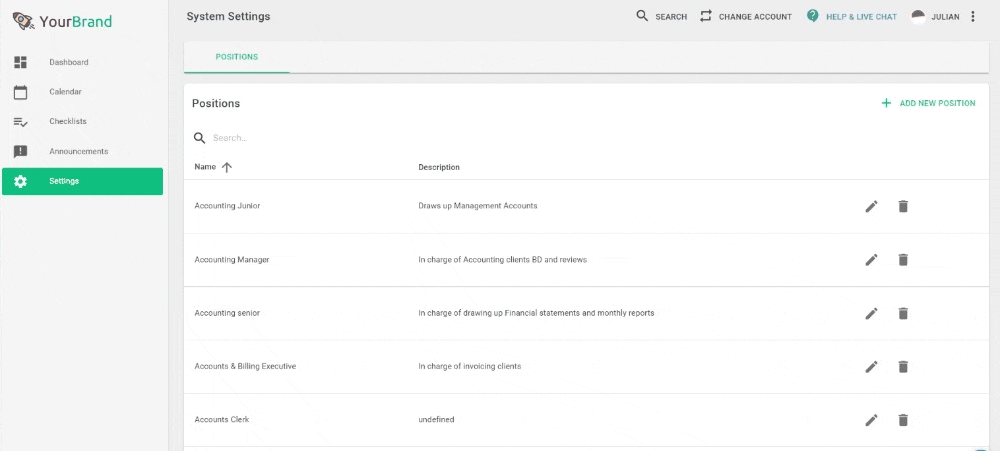Click the magnifier icon in Positions search

(200, 138)
